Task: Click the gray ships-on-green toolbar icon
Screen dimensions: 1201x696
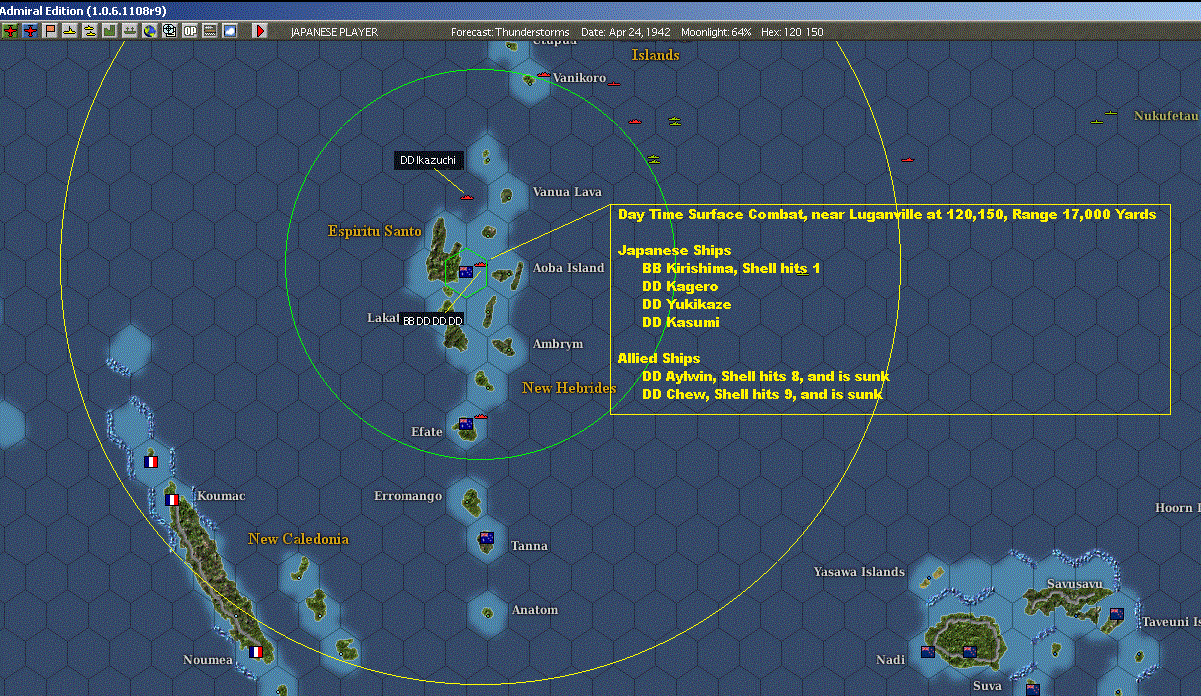Action: click(x=129, y=31)
